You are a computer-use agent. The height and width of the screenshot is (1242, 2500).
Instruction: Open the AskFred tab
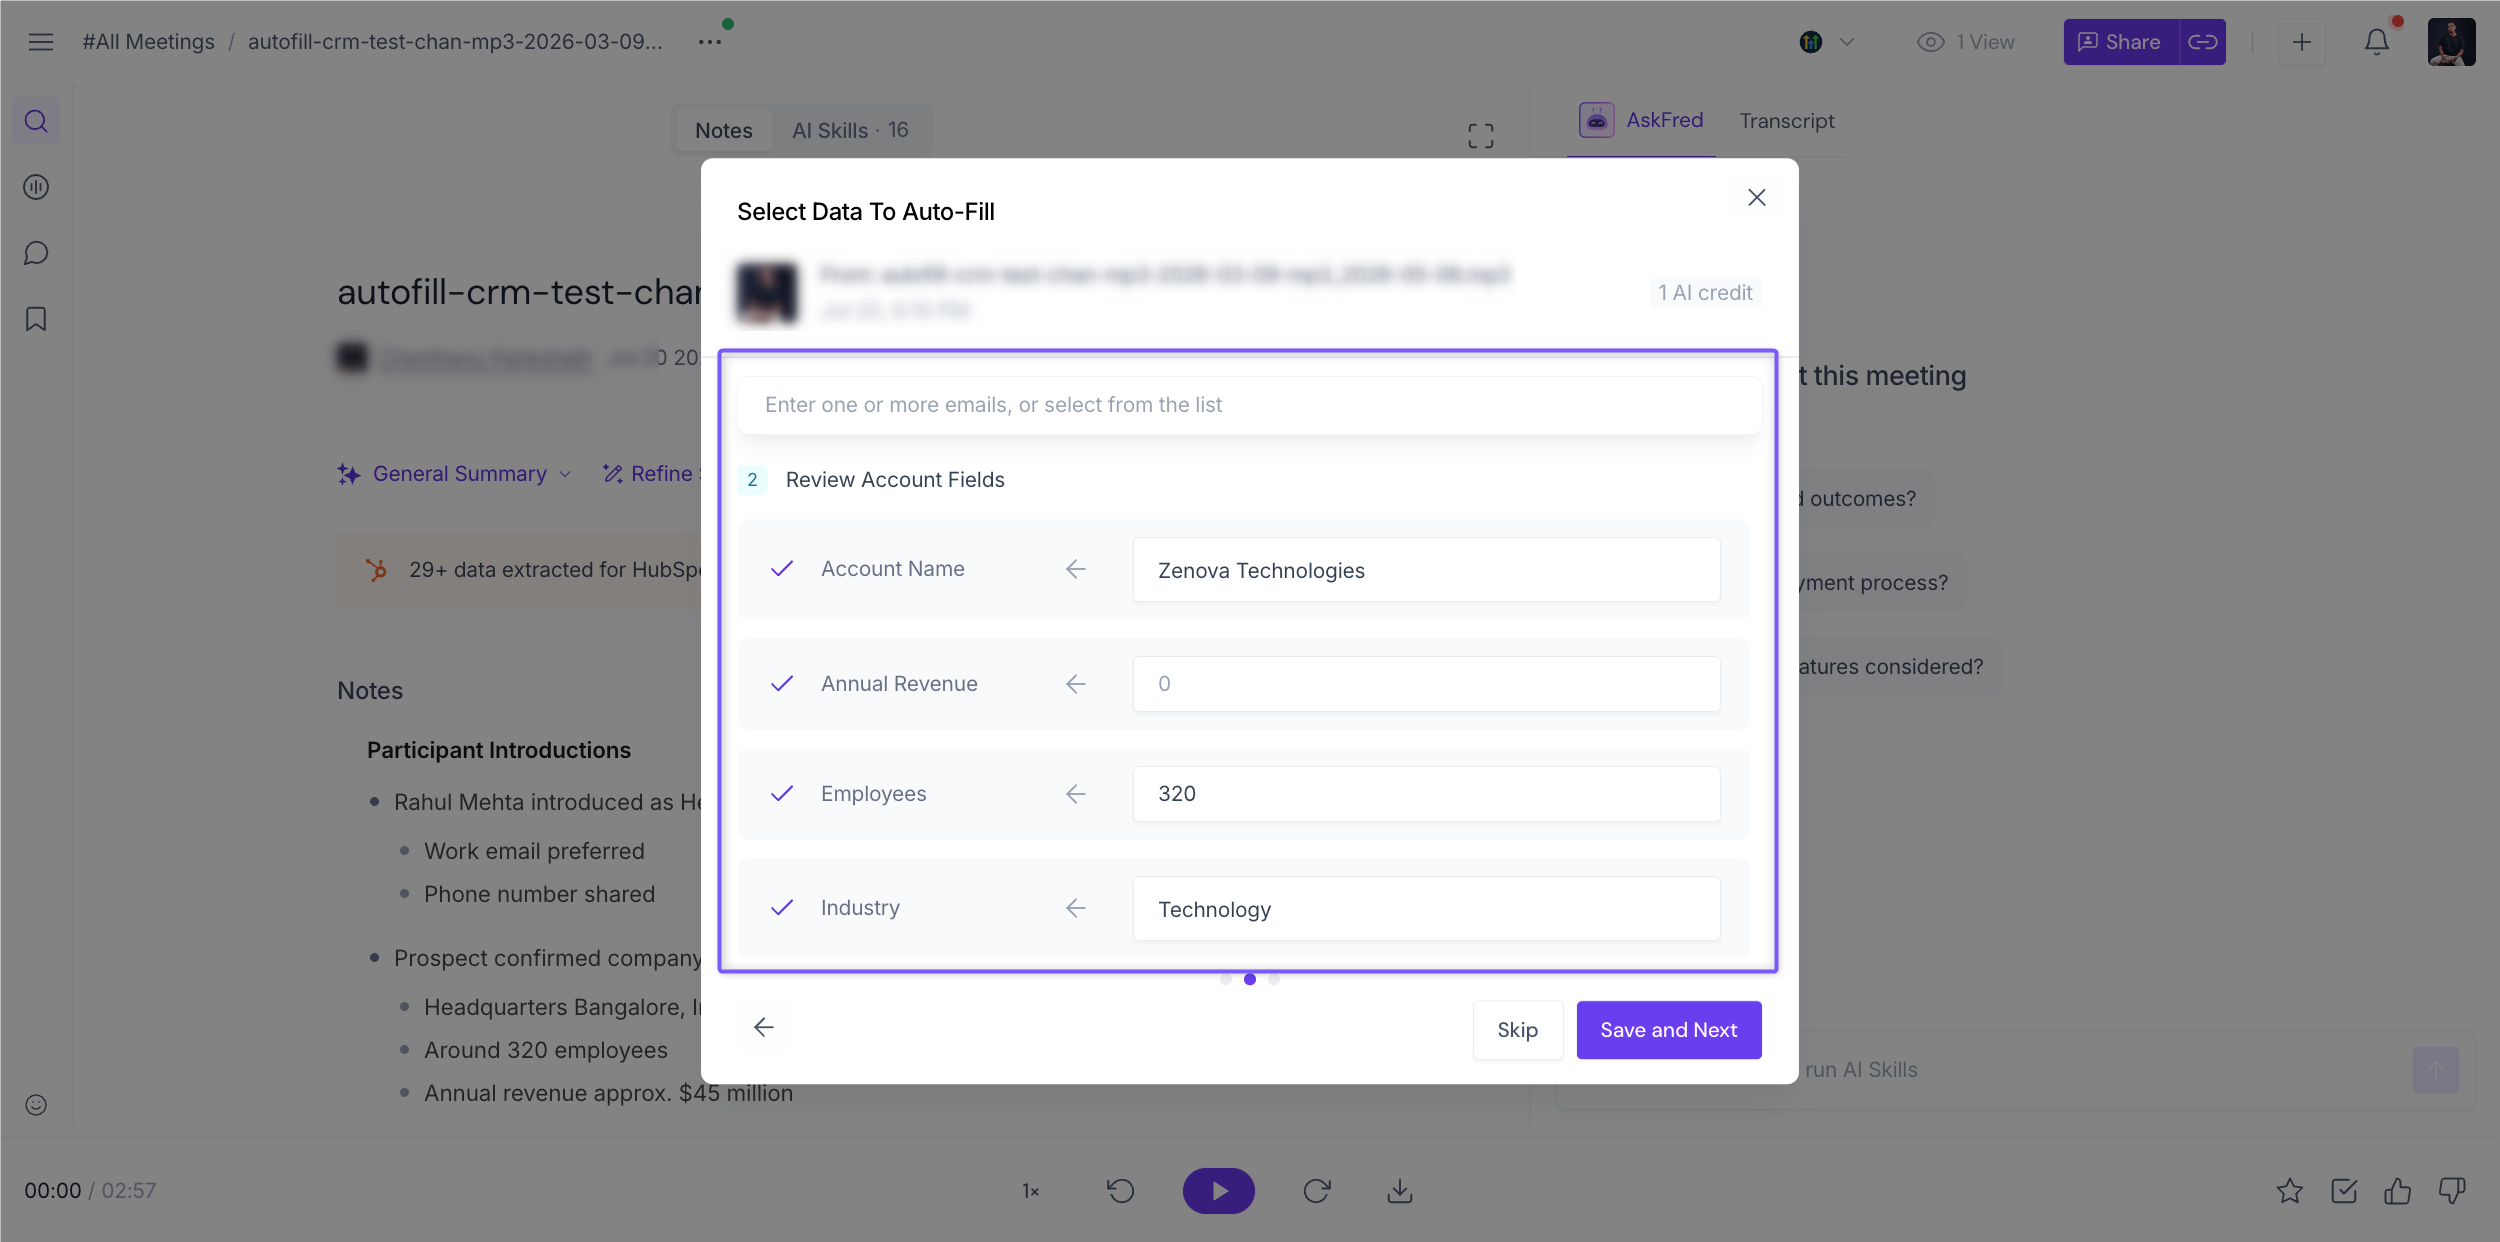coord(1641,121)
